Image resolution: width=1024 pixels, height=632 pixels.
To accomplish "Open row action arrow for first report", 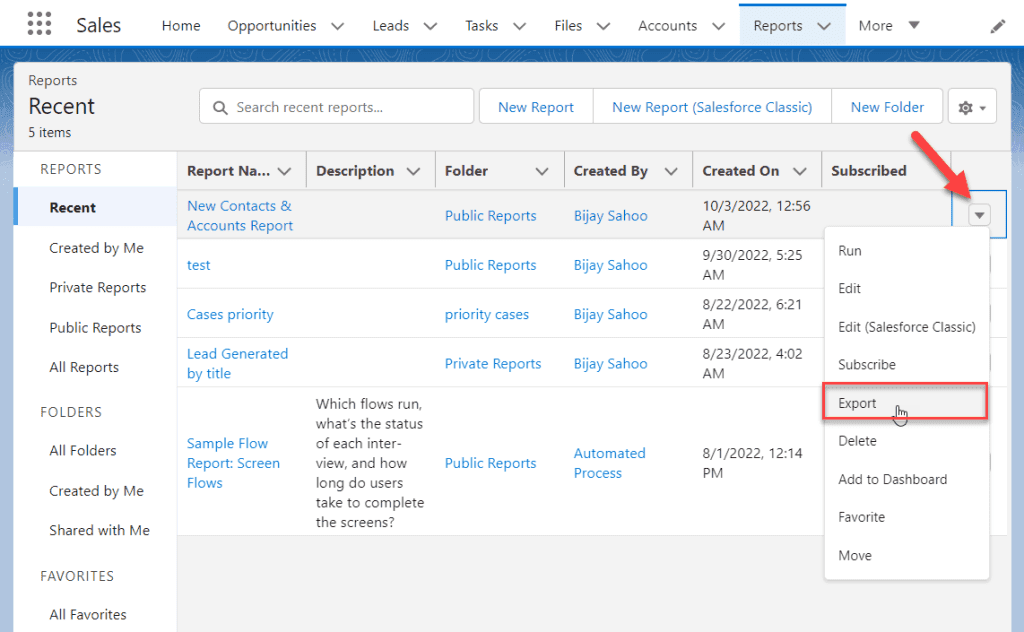I will click(979, 215).
